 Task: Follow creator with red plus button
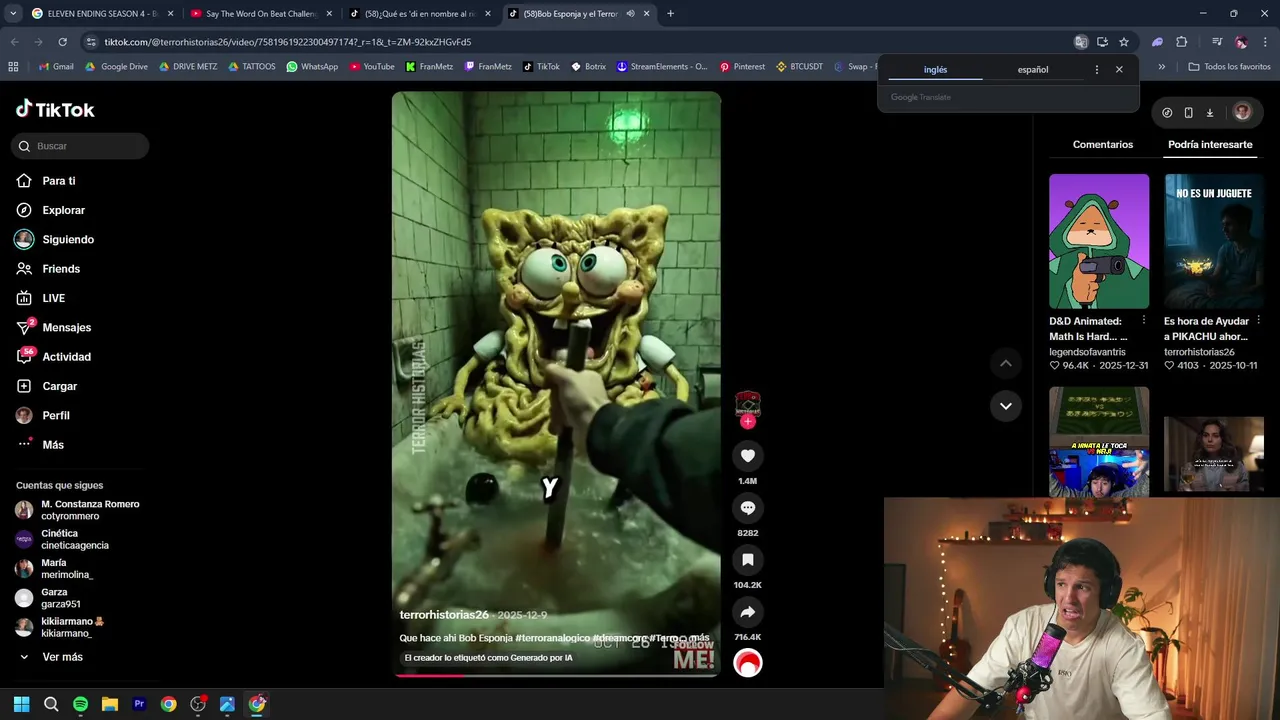(x=748, y=421)
